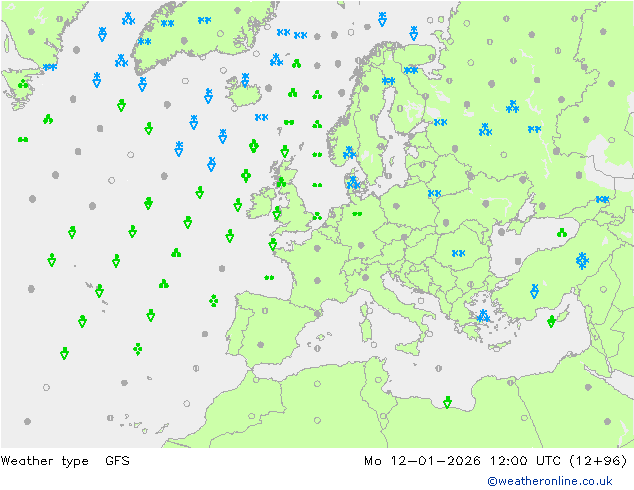634x490 pixels.
Task: Select the grey dot over southern Germany
Action: [361, 245]
